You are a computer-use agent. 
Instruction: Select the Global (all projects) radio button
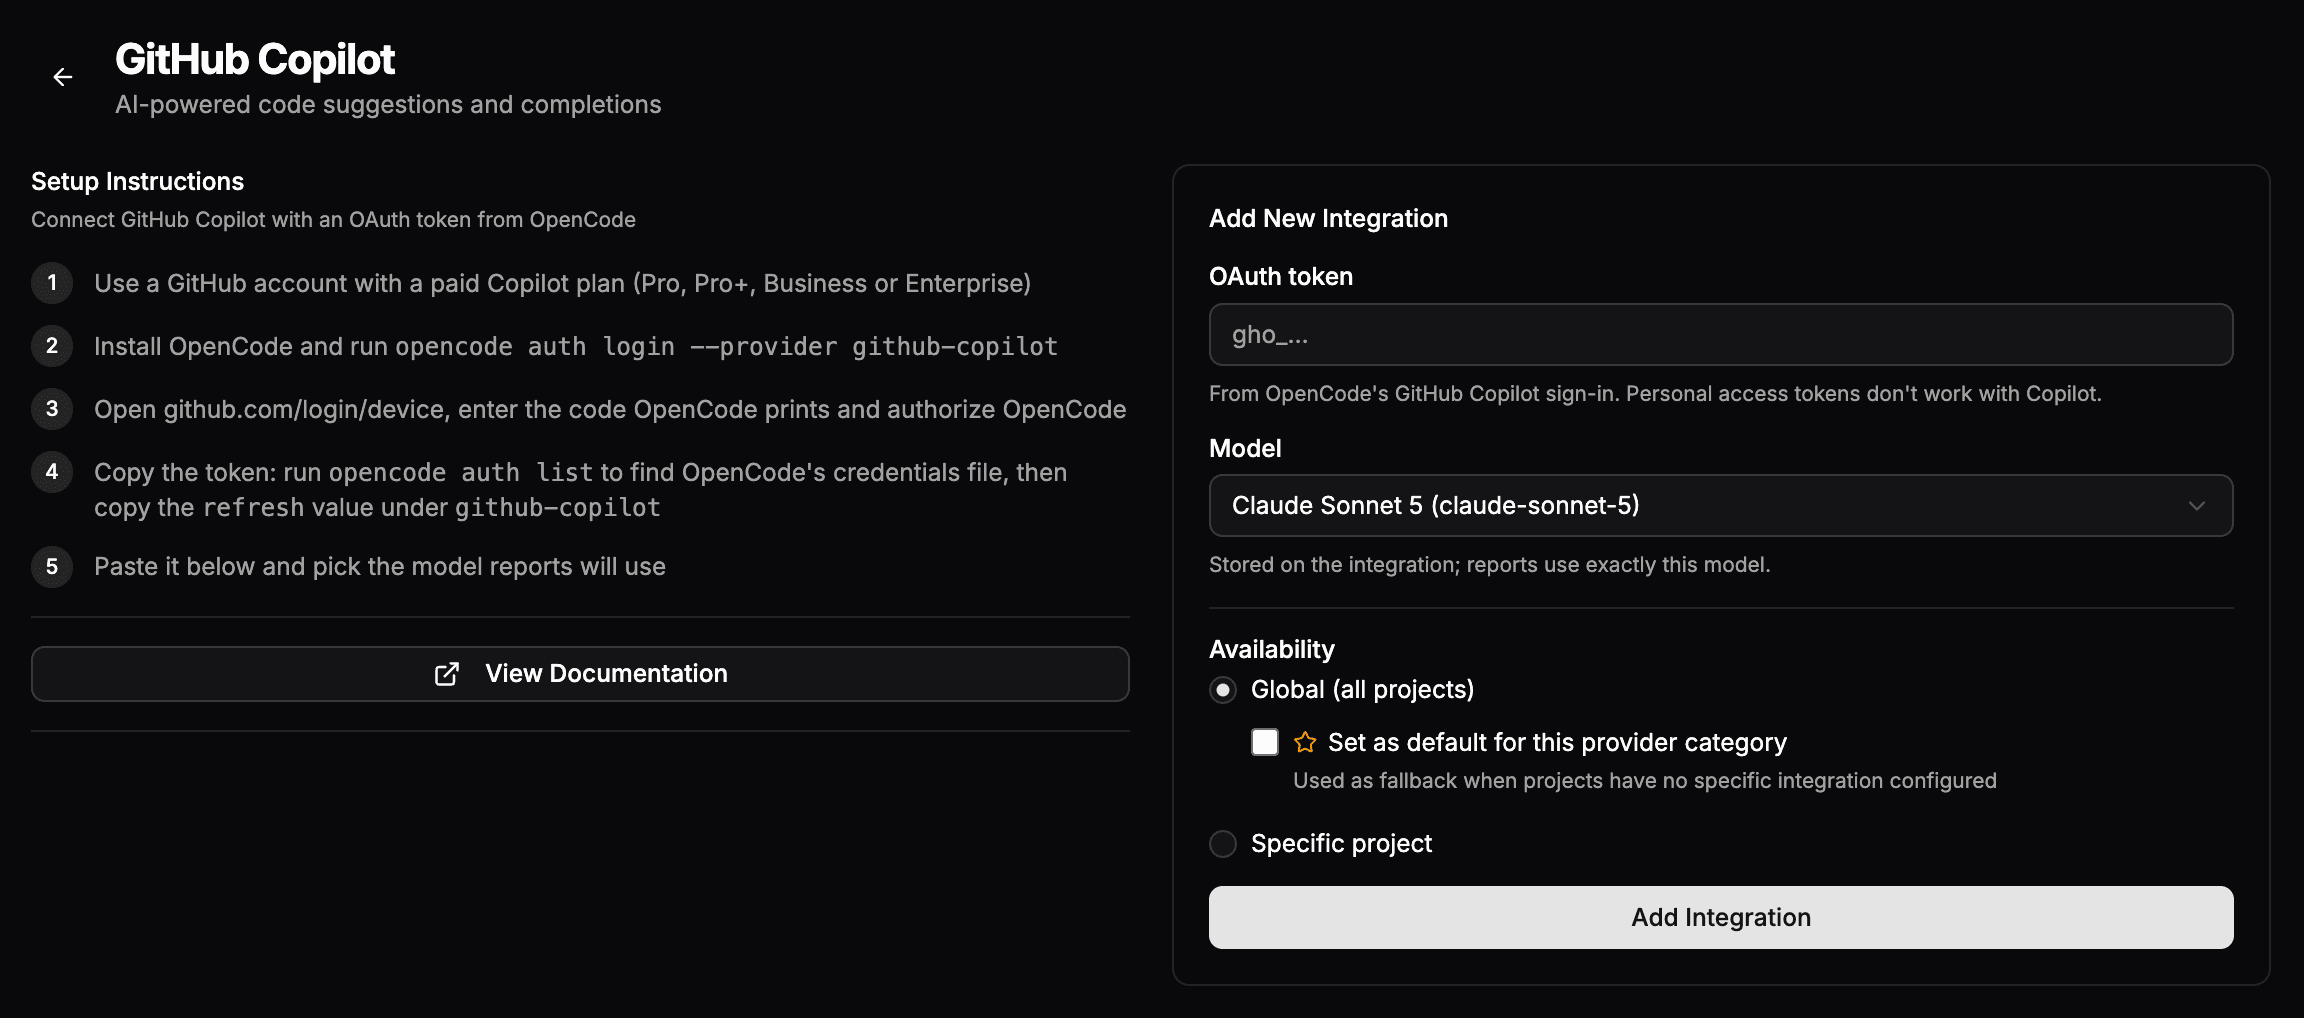(1223, 690)
